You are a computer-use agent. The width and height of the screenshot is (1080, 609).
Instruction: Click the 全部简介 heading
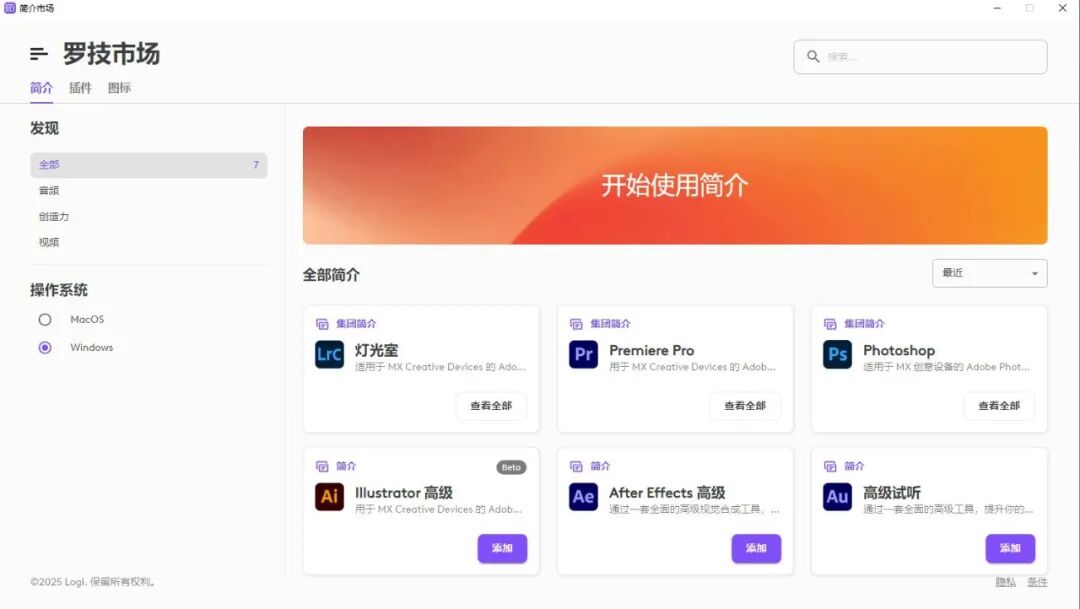[x=331, y=275]
